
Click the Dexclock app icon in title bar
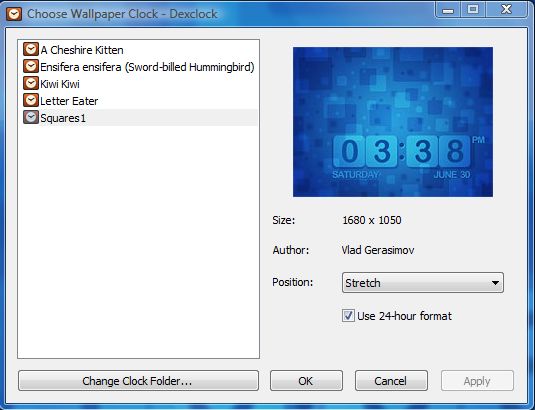coord(14,14)
